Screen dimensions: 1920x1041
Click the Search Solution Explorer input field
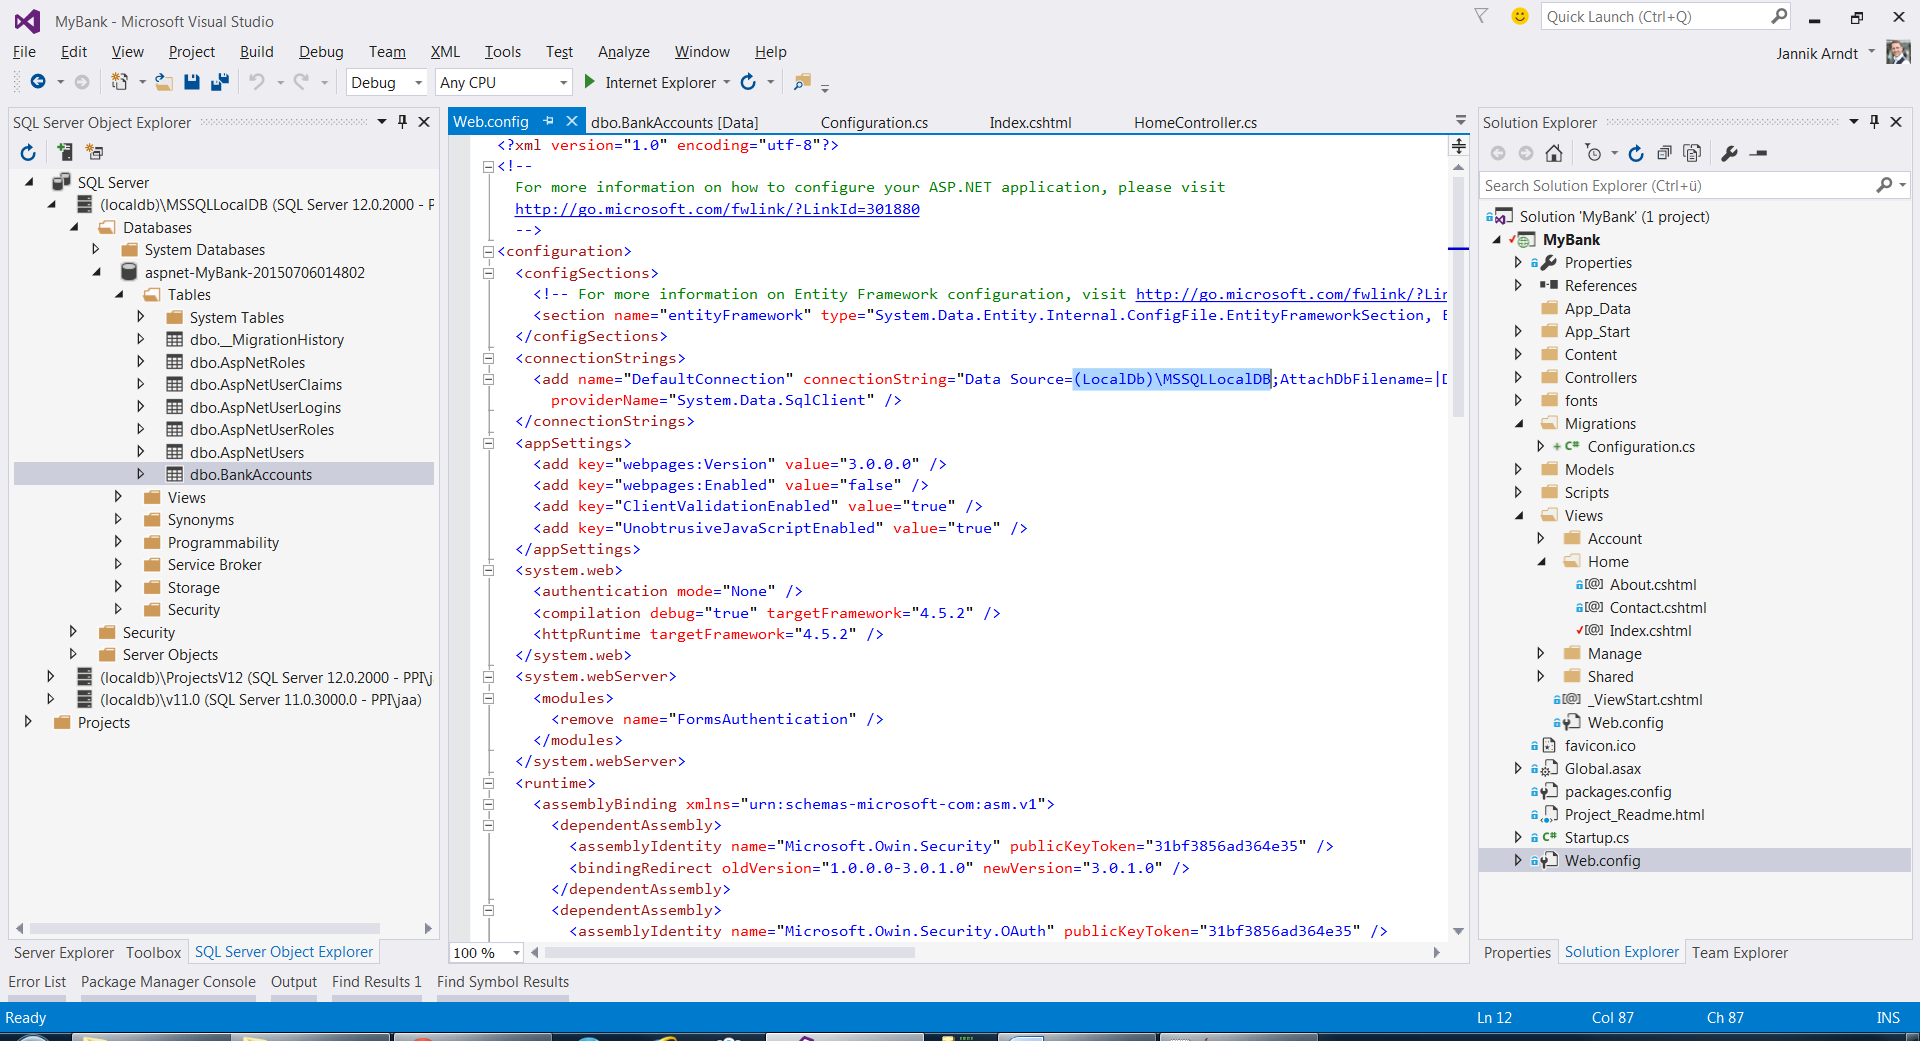point(1678,185)
